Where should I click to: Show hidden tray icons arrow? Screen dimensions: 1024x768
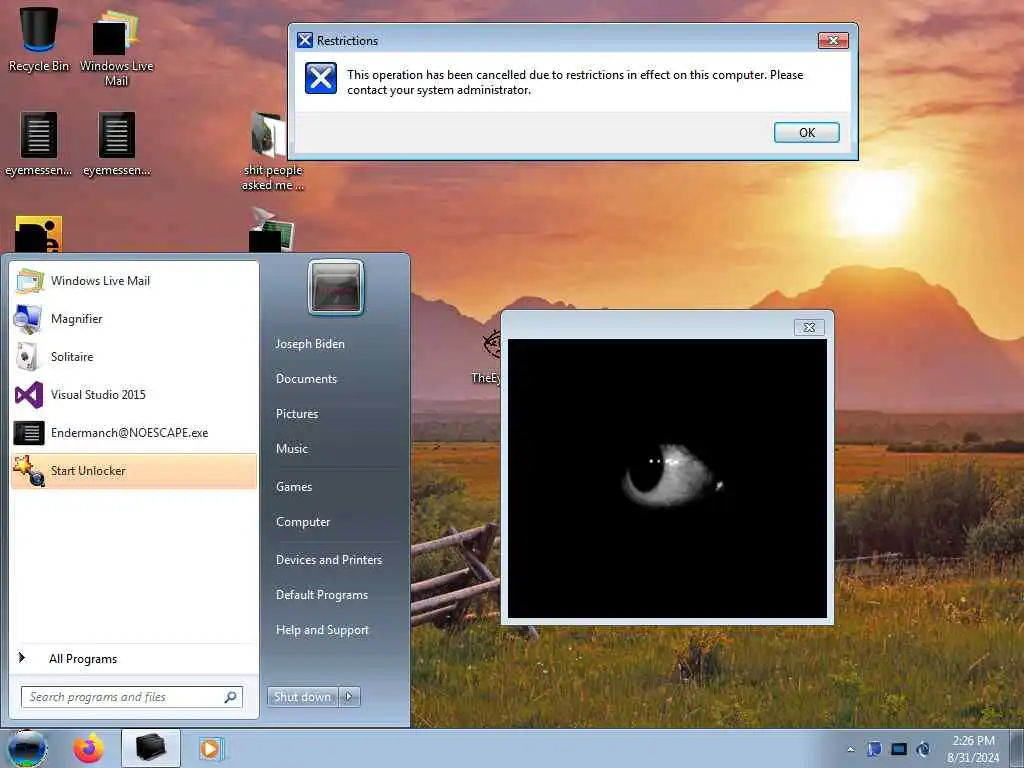[x=850, y=750]
